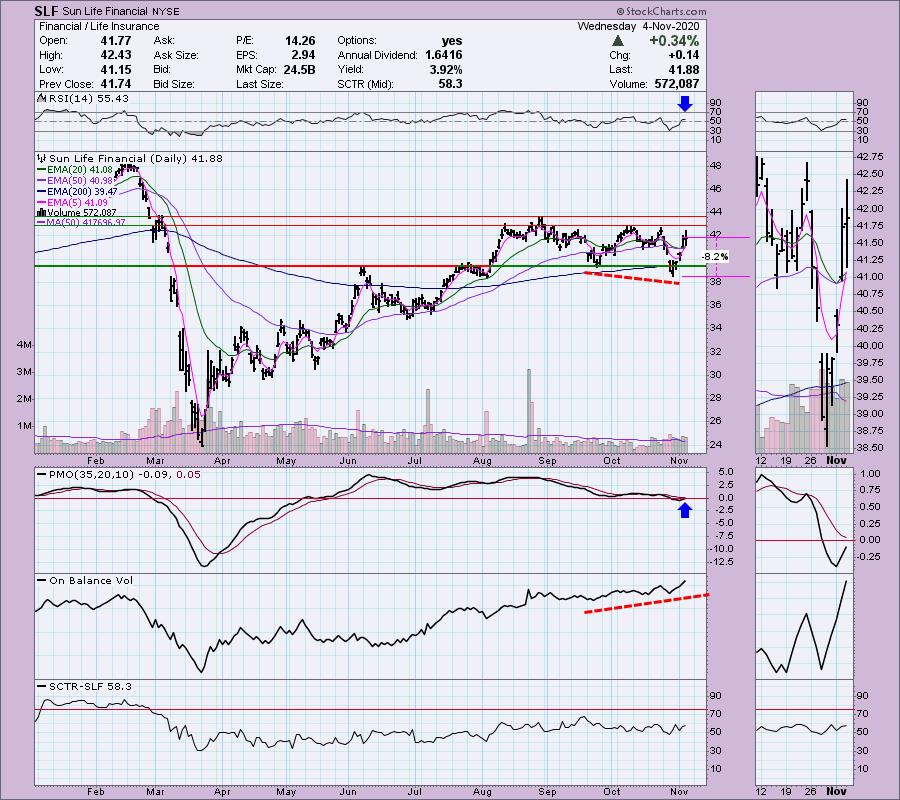
Task: Click the -8.2% measurement label
Action: click(x=715, y=257)
